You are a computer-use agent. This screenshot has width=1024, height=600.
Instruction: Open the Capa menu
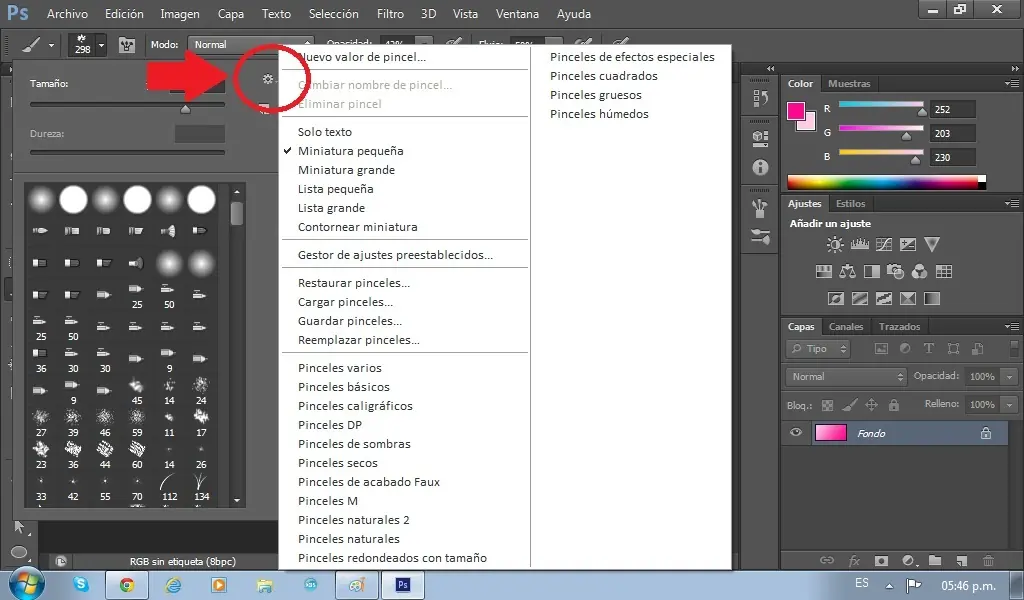click(231, 14)
